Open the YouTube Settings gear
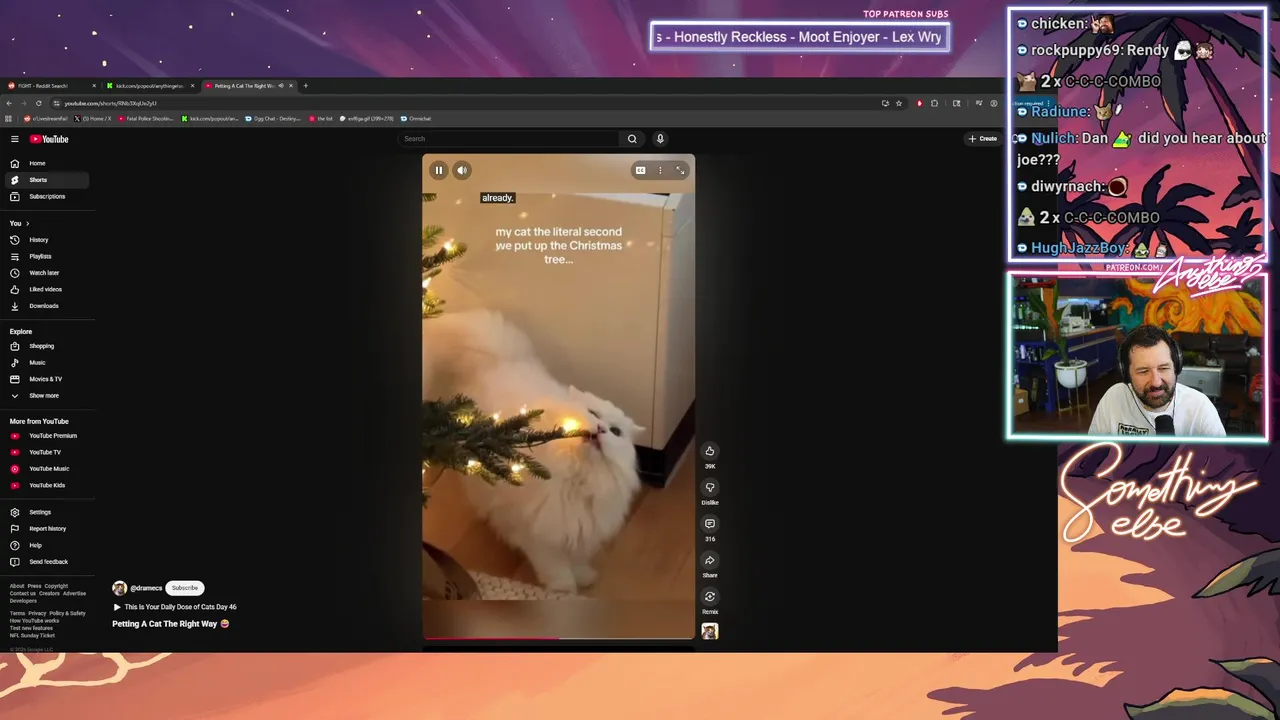The width and height of the screenshot is (1280, 720). pos(15,512)
